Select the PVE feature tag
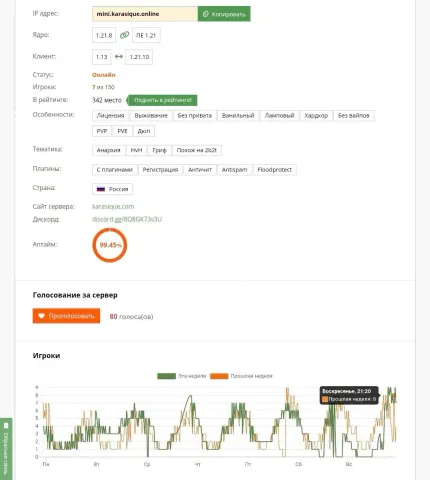The width and height of the screenshot is (430, 480). click(122, 131)
